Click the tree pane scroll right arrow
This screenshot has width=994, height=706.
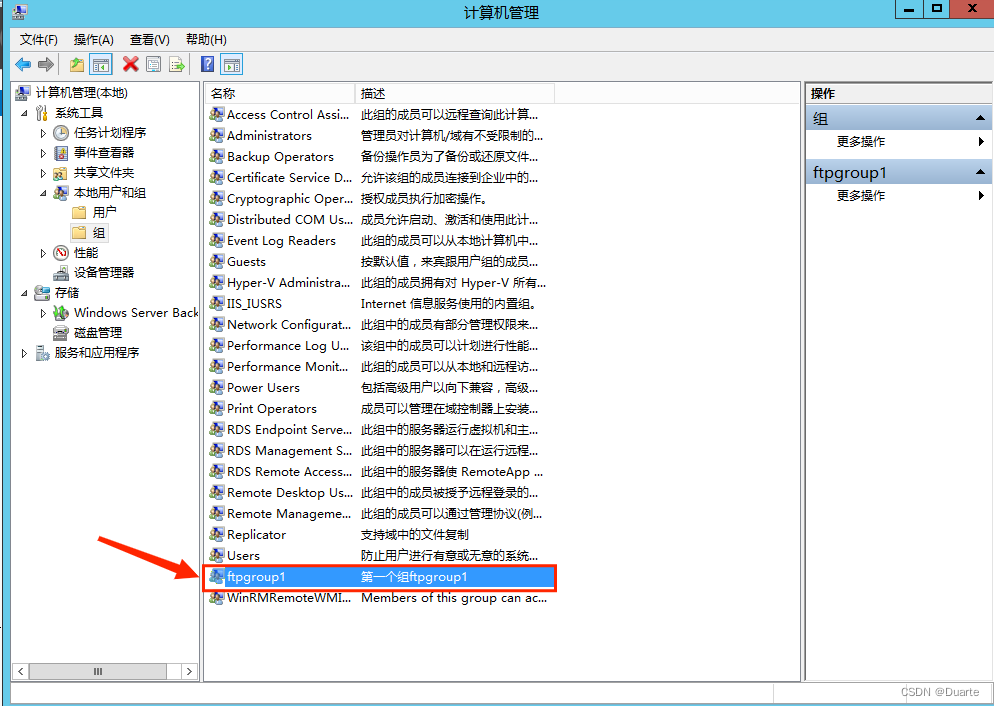(x=189, y=671)
